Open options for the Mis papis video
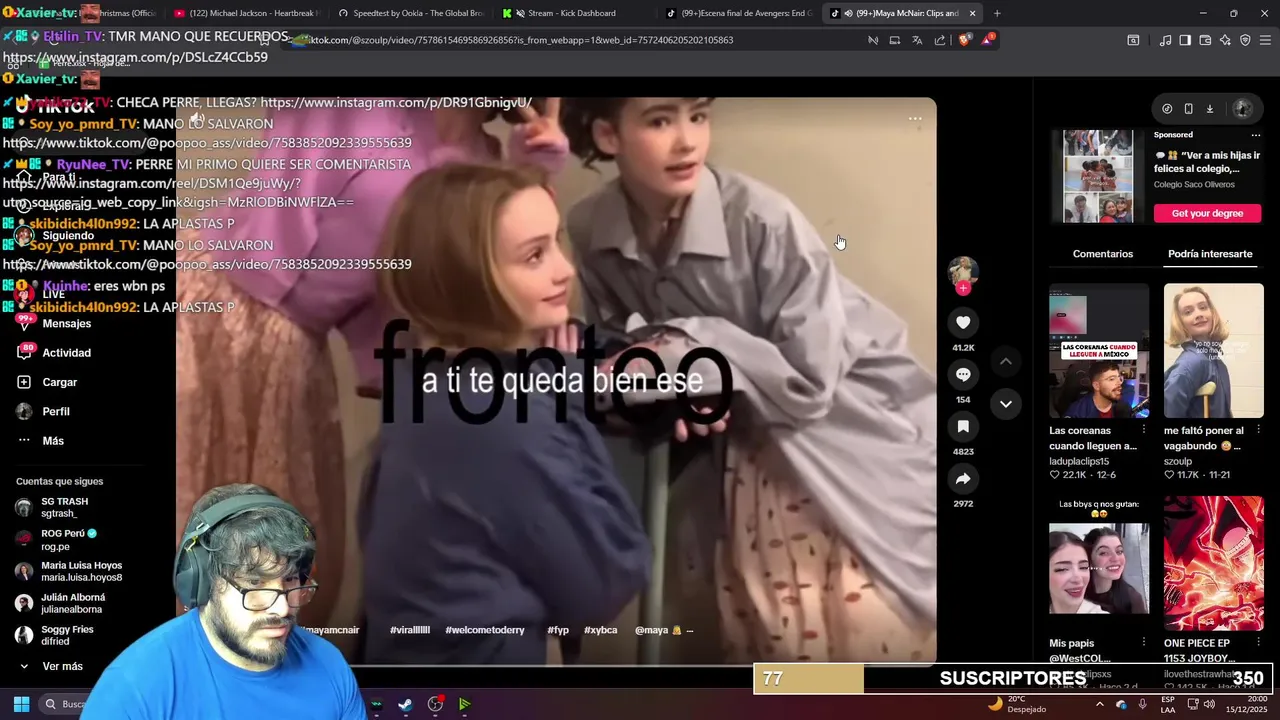 click(1144, 643)
